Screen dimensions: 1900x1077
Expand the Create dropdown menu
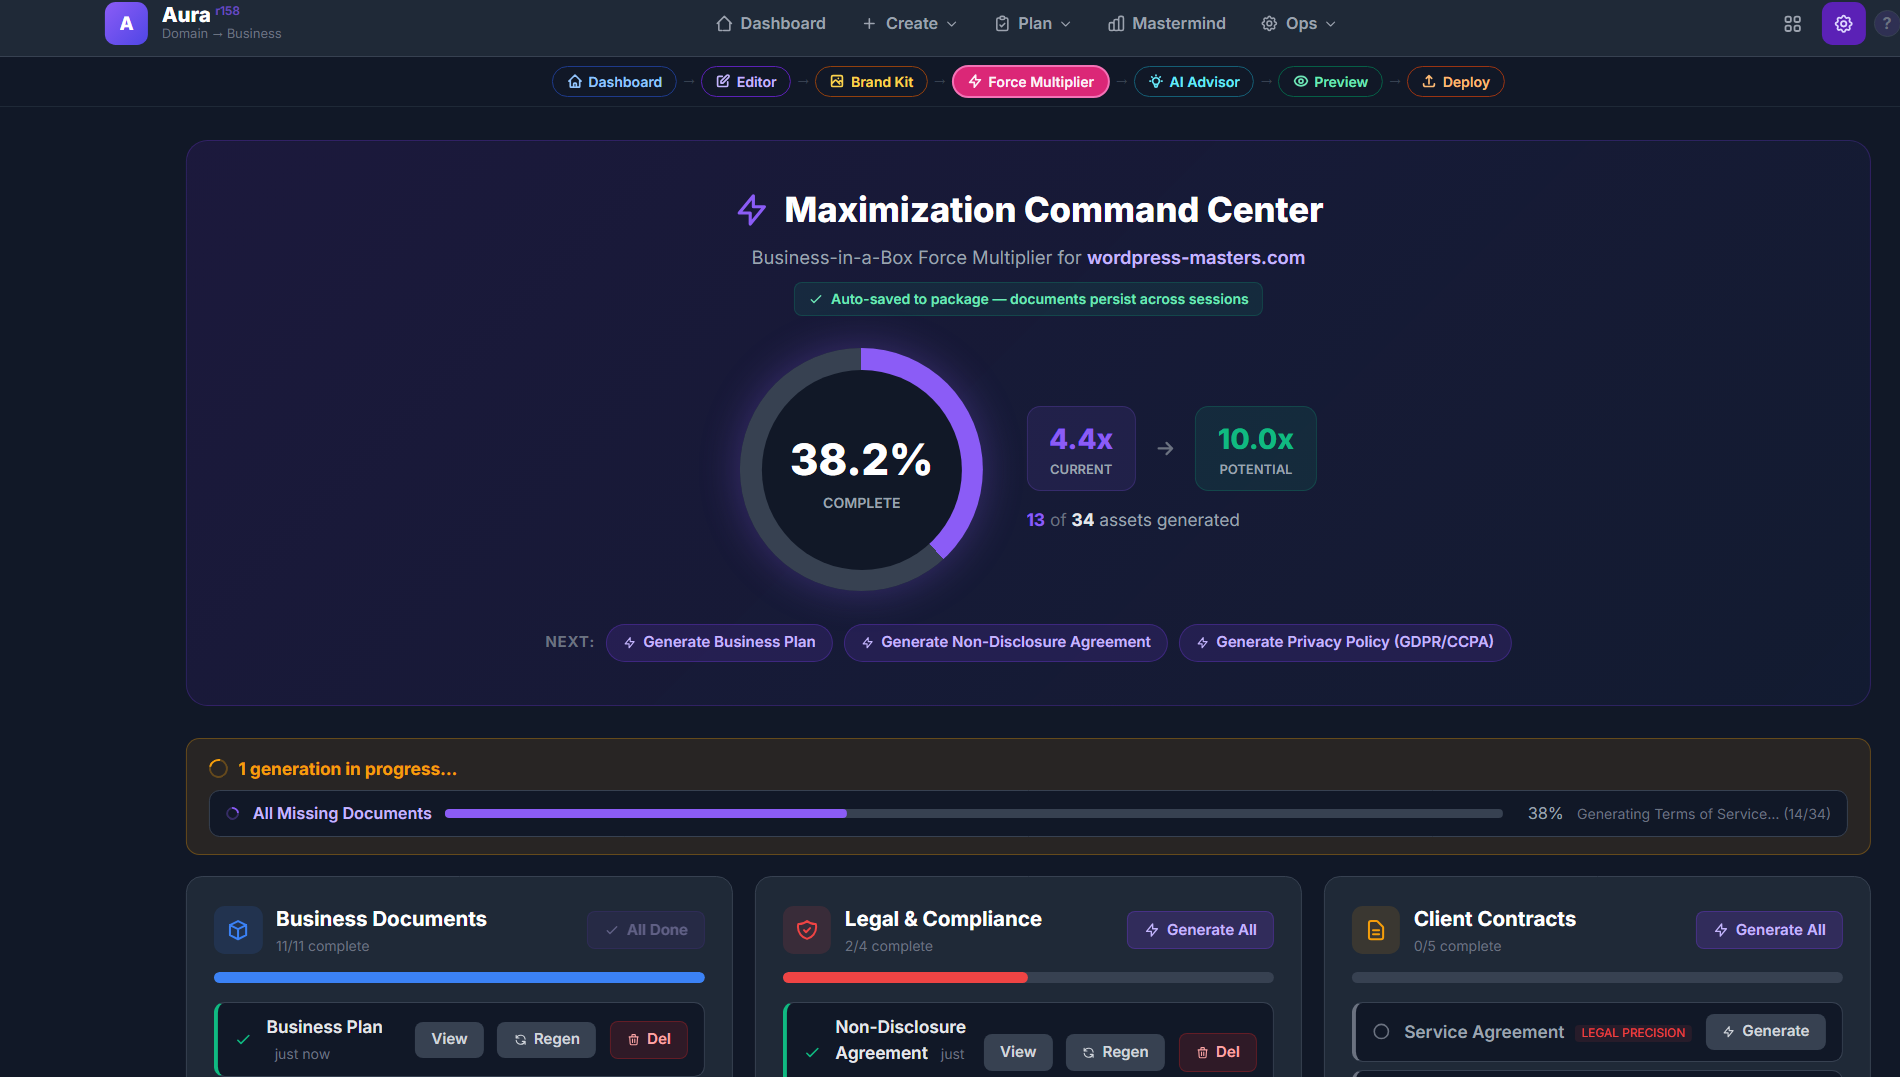click(x=910, y=23)
